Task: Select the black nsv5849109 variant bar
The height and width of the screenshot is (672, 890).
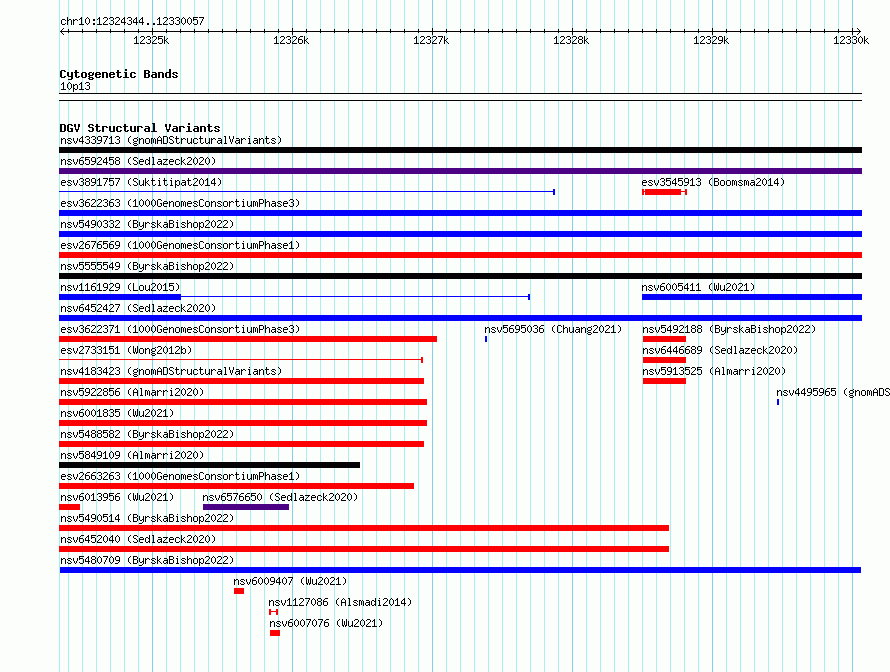Action: 209,465
